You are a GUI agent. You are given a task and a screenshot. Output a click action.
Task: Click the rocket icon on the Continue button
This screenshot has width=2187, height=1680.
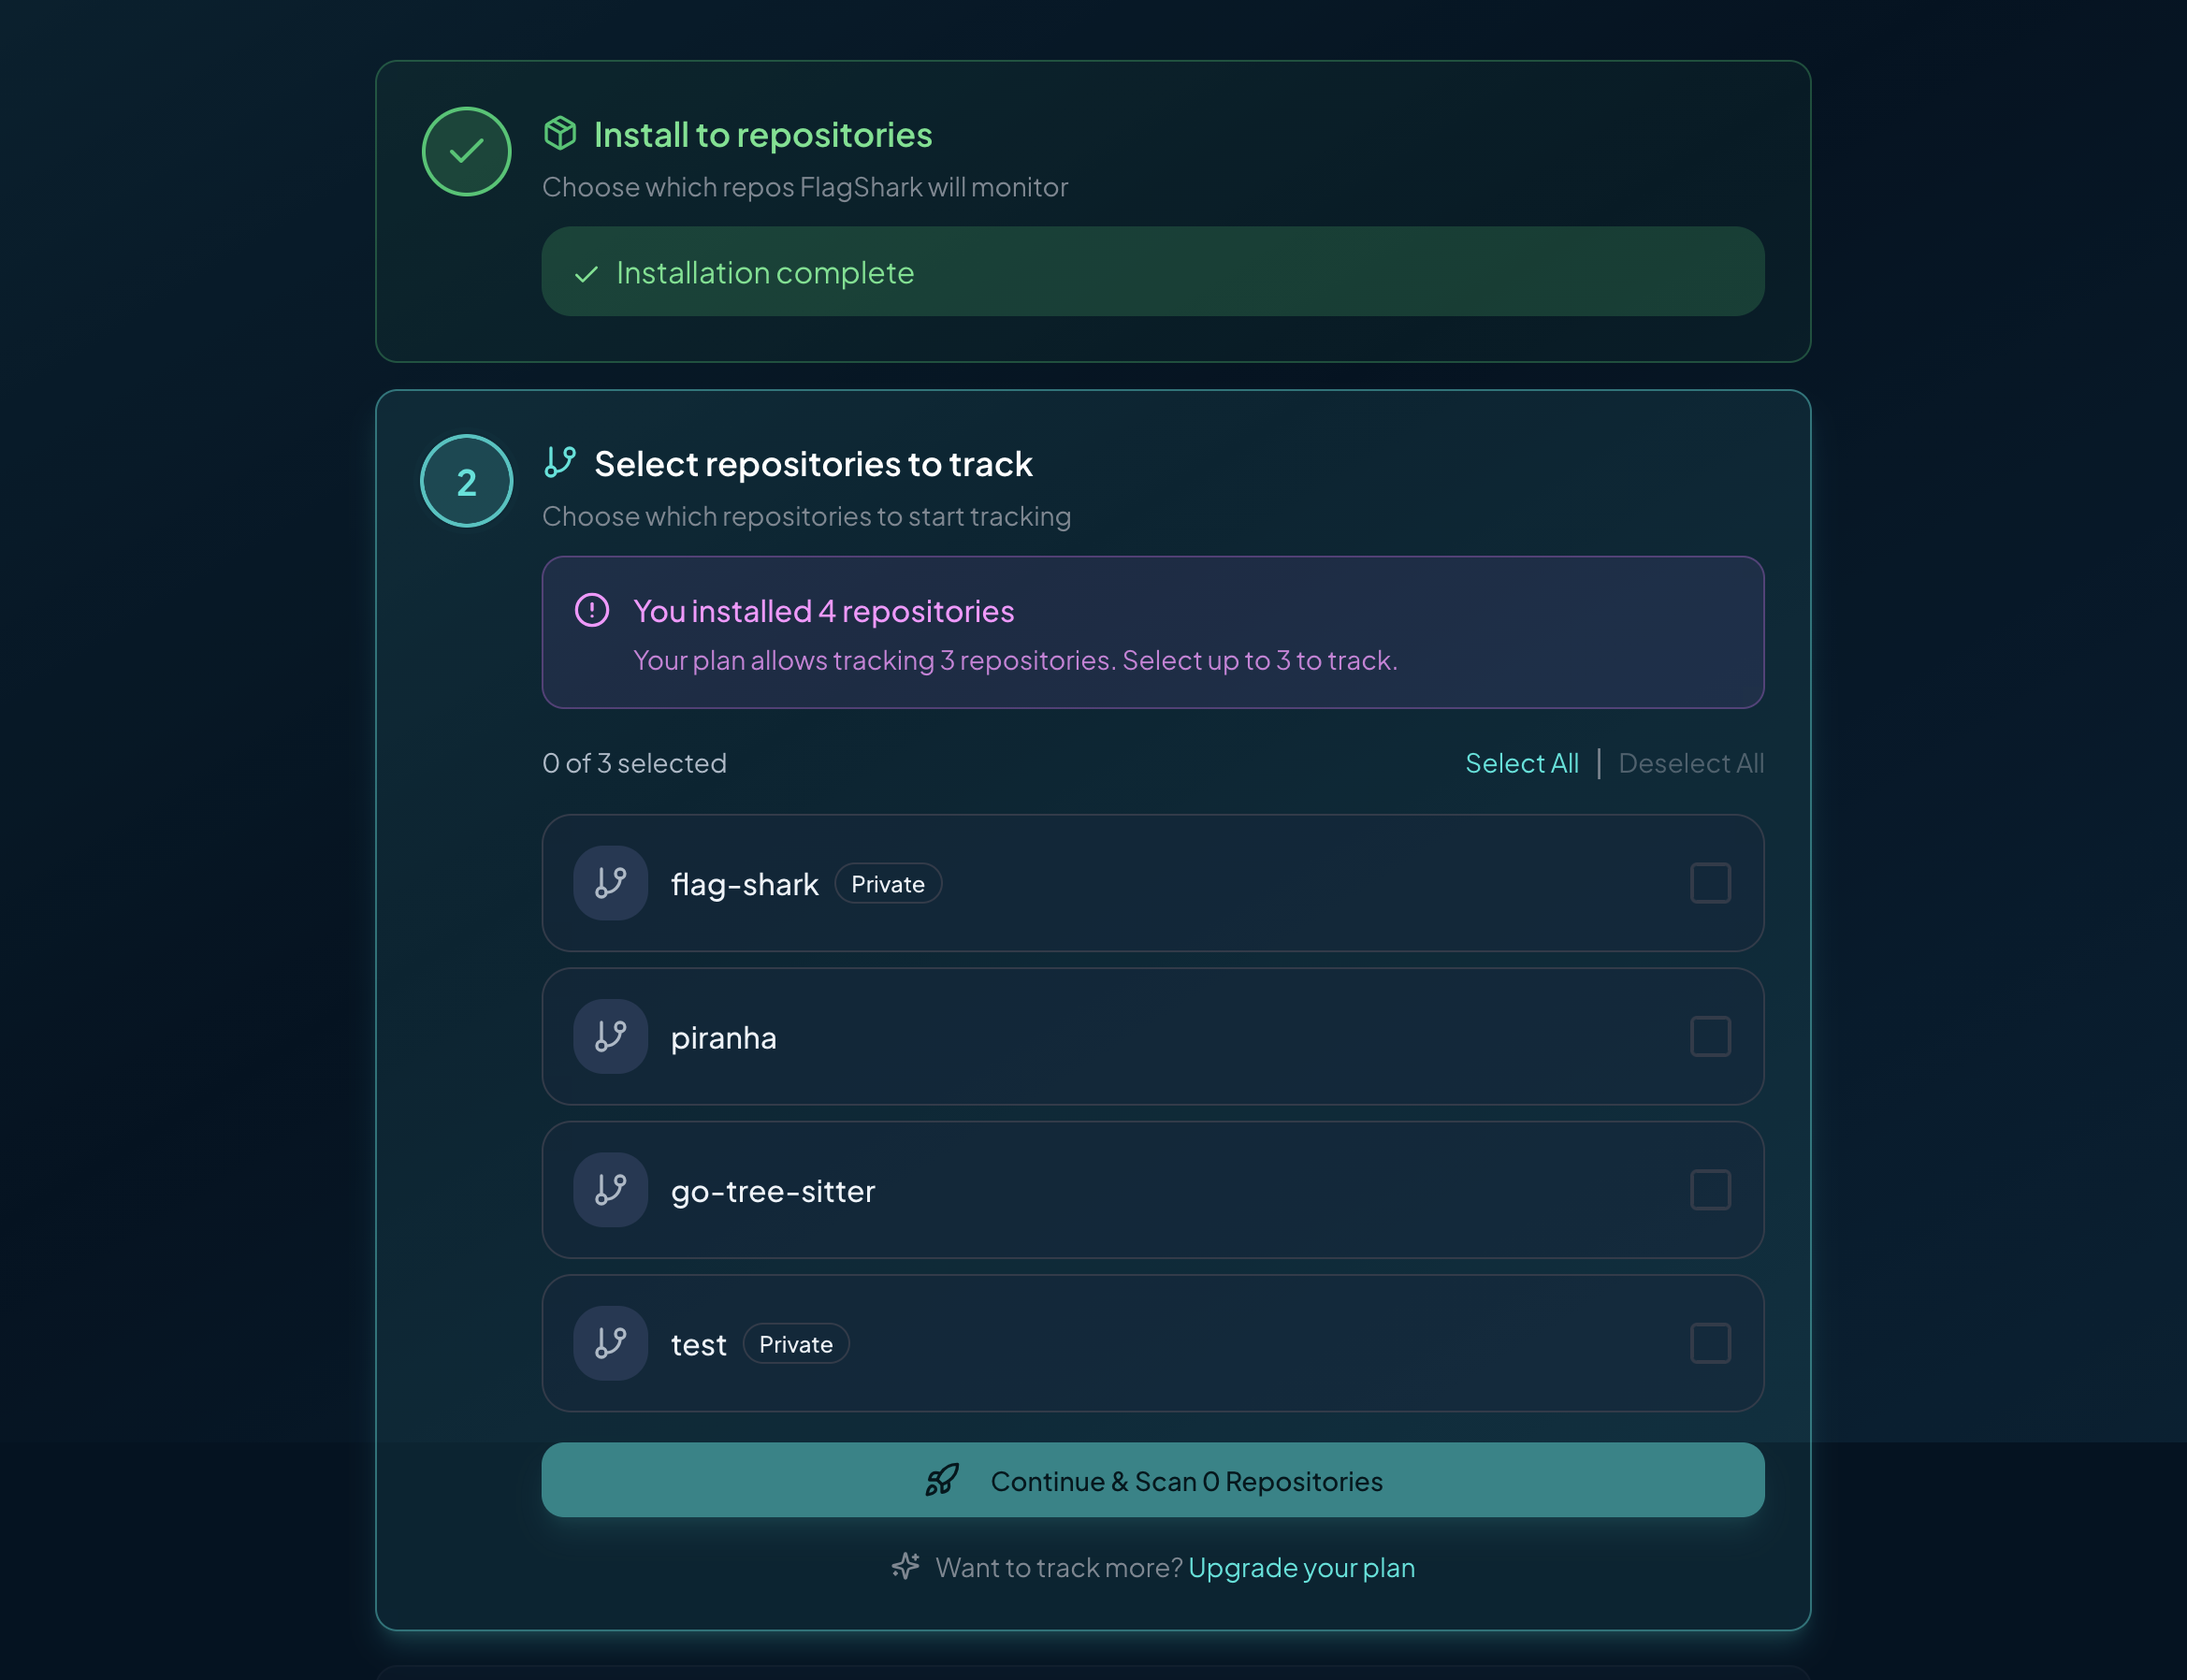[x=941, y=1481]
